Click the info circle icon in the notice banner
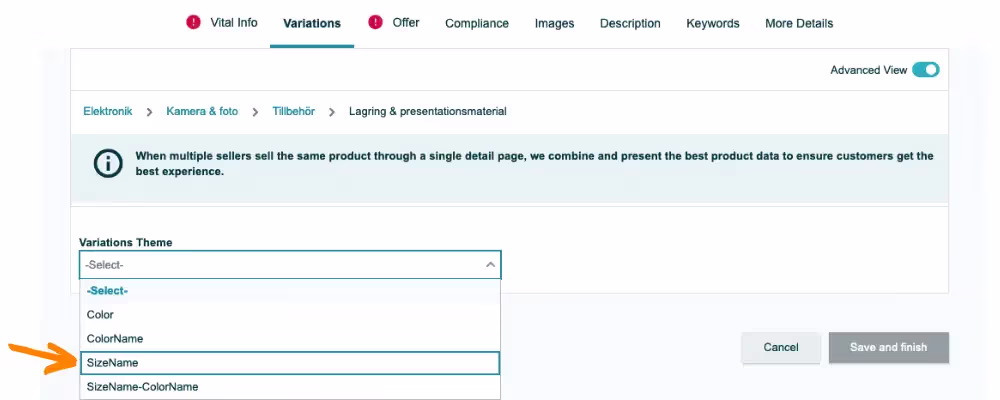Screen dimensions: 1000x400 point(108,164)
